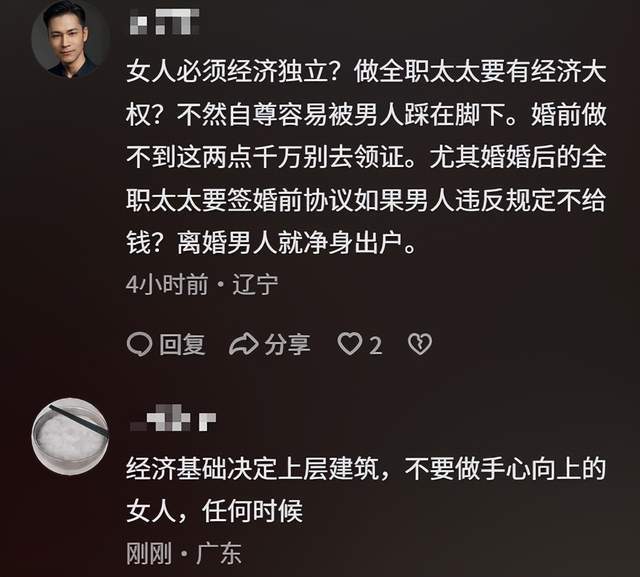Tap the reply line 女人，任何时候
Viewport: 640px width, 577px height.
tap(215, 511)
